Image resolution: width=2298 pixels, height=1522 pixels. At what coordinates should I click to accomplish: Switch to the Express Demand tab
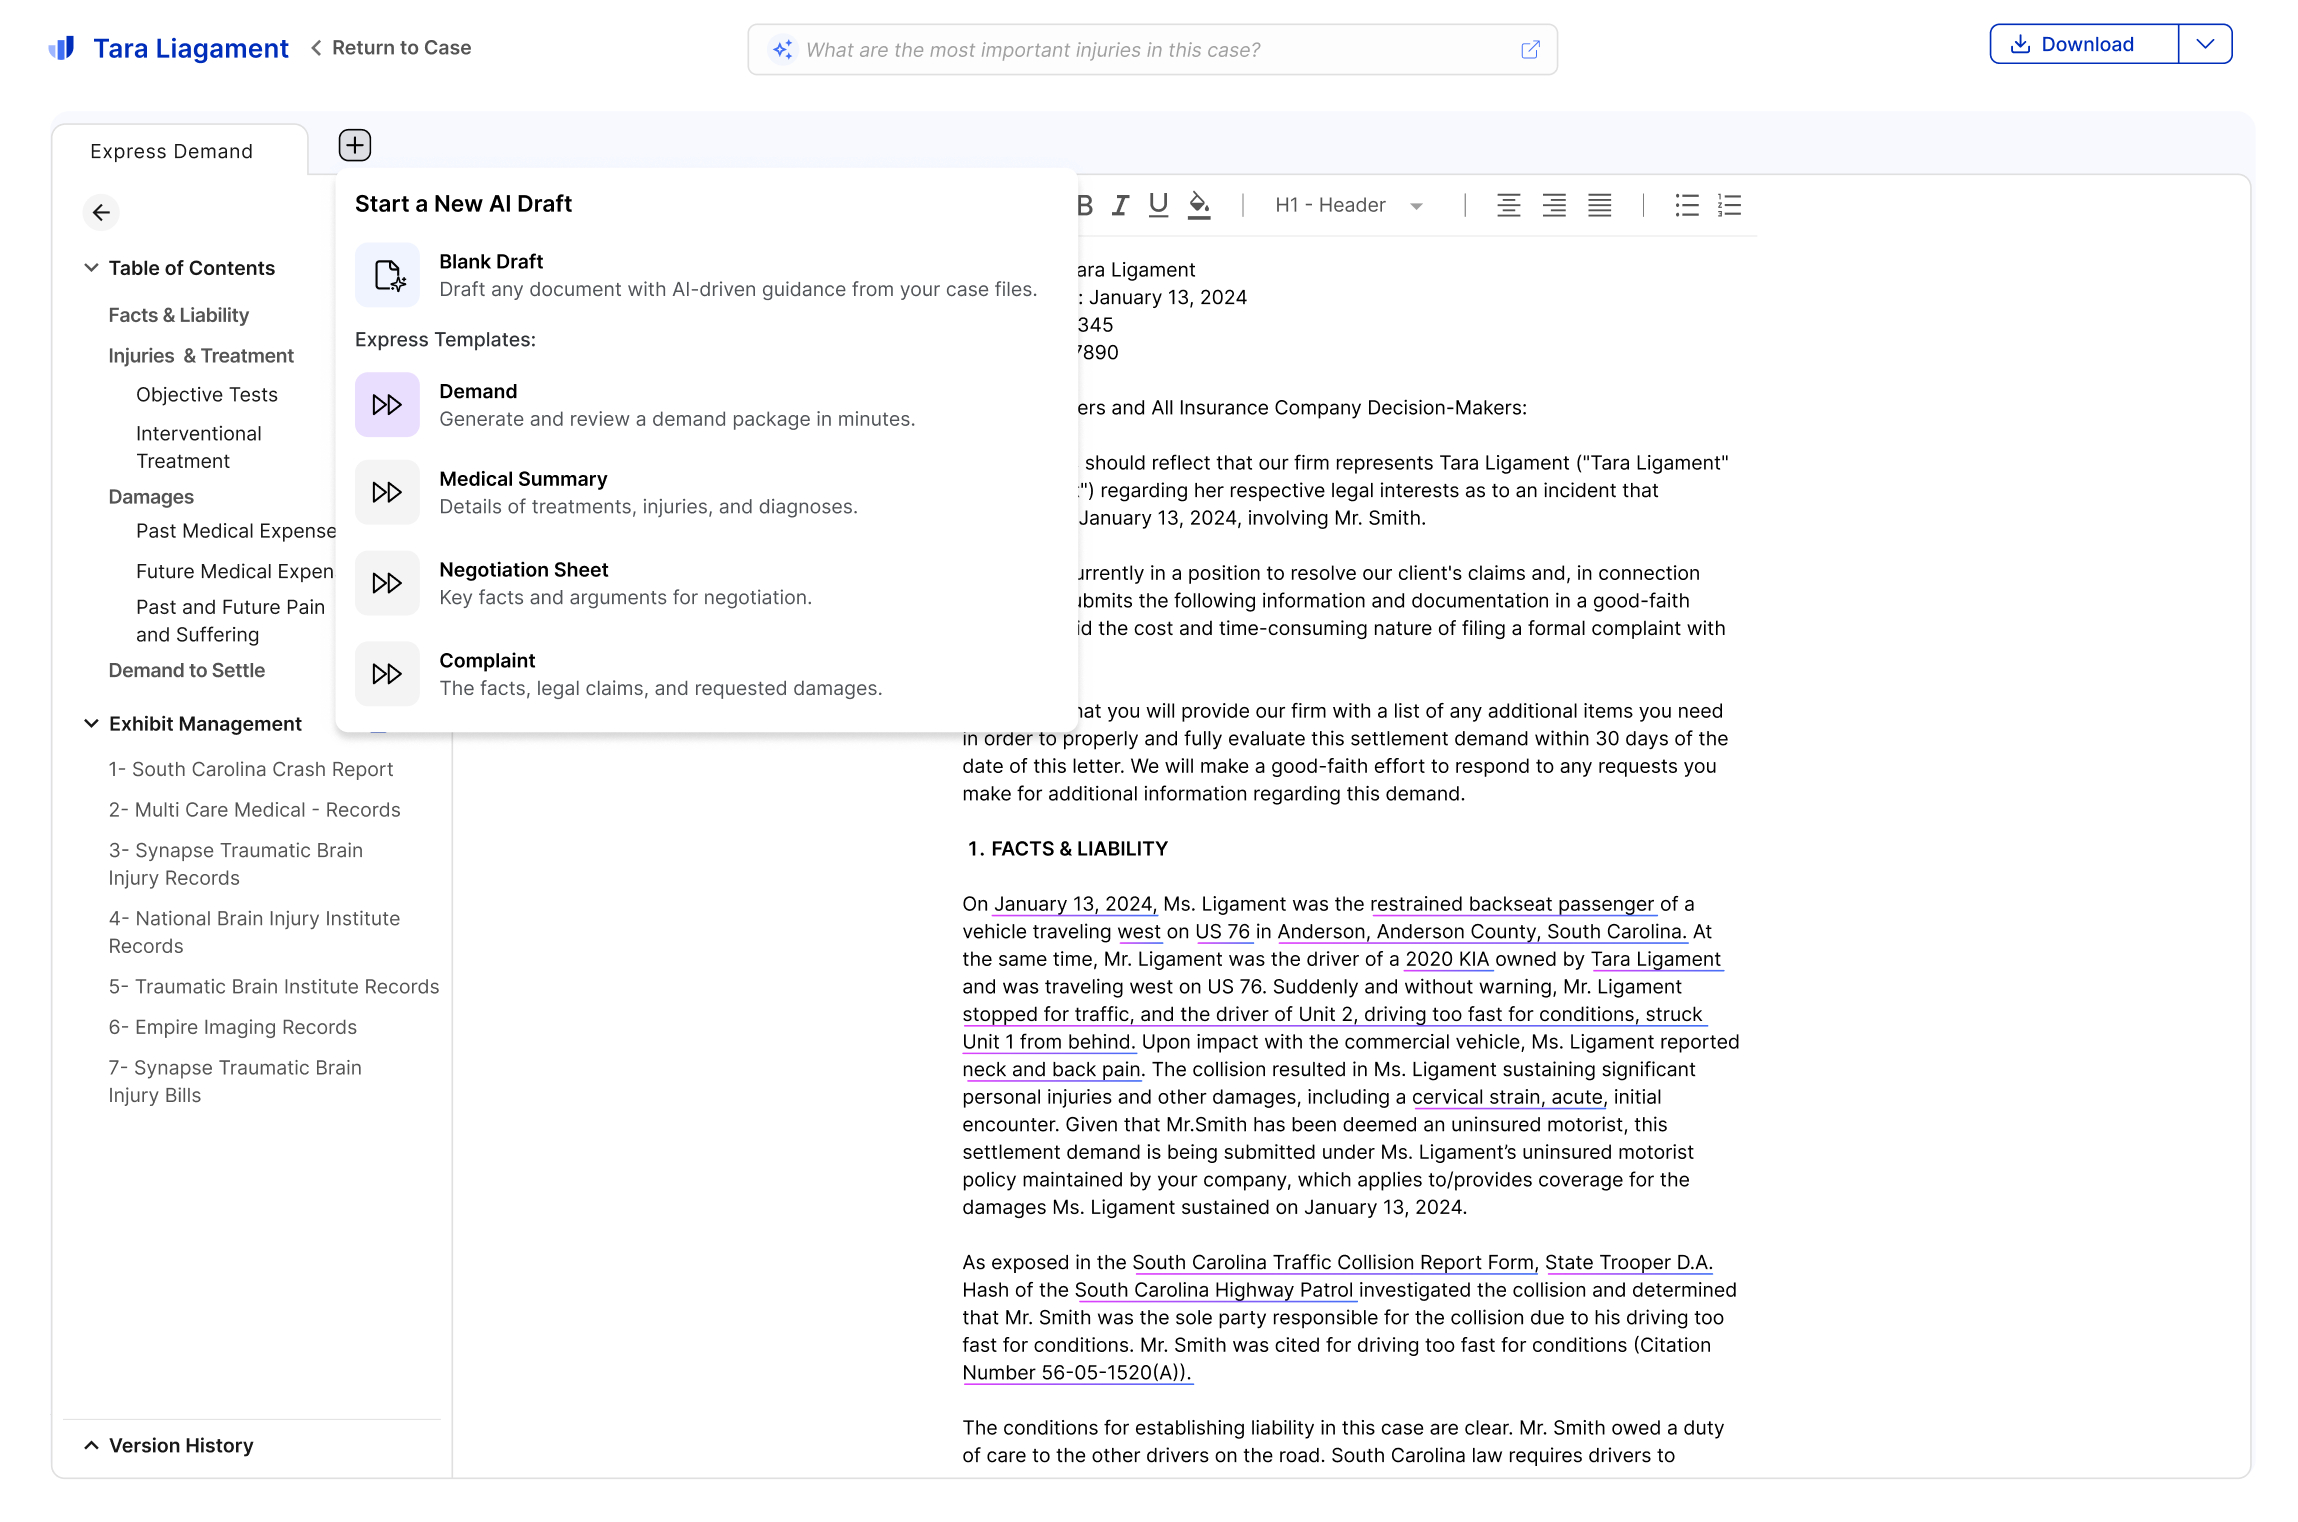click(x=171, y=151)
